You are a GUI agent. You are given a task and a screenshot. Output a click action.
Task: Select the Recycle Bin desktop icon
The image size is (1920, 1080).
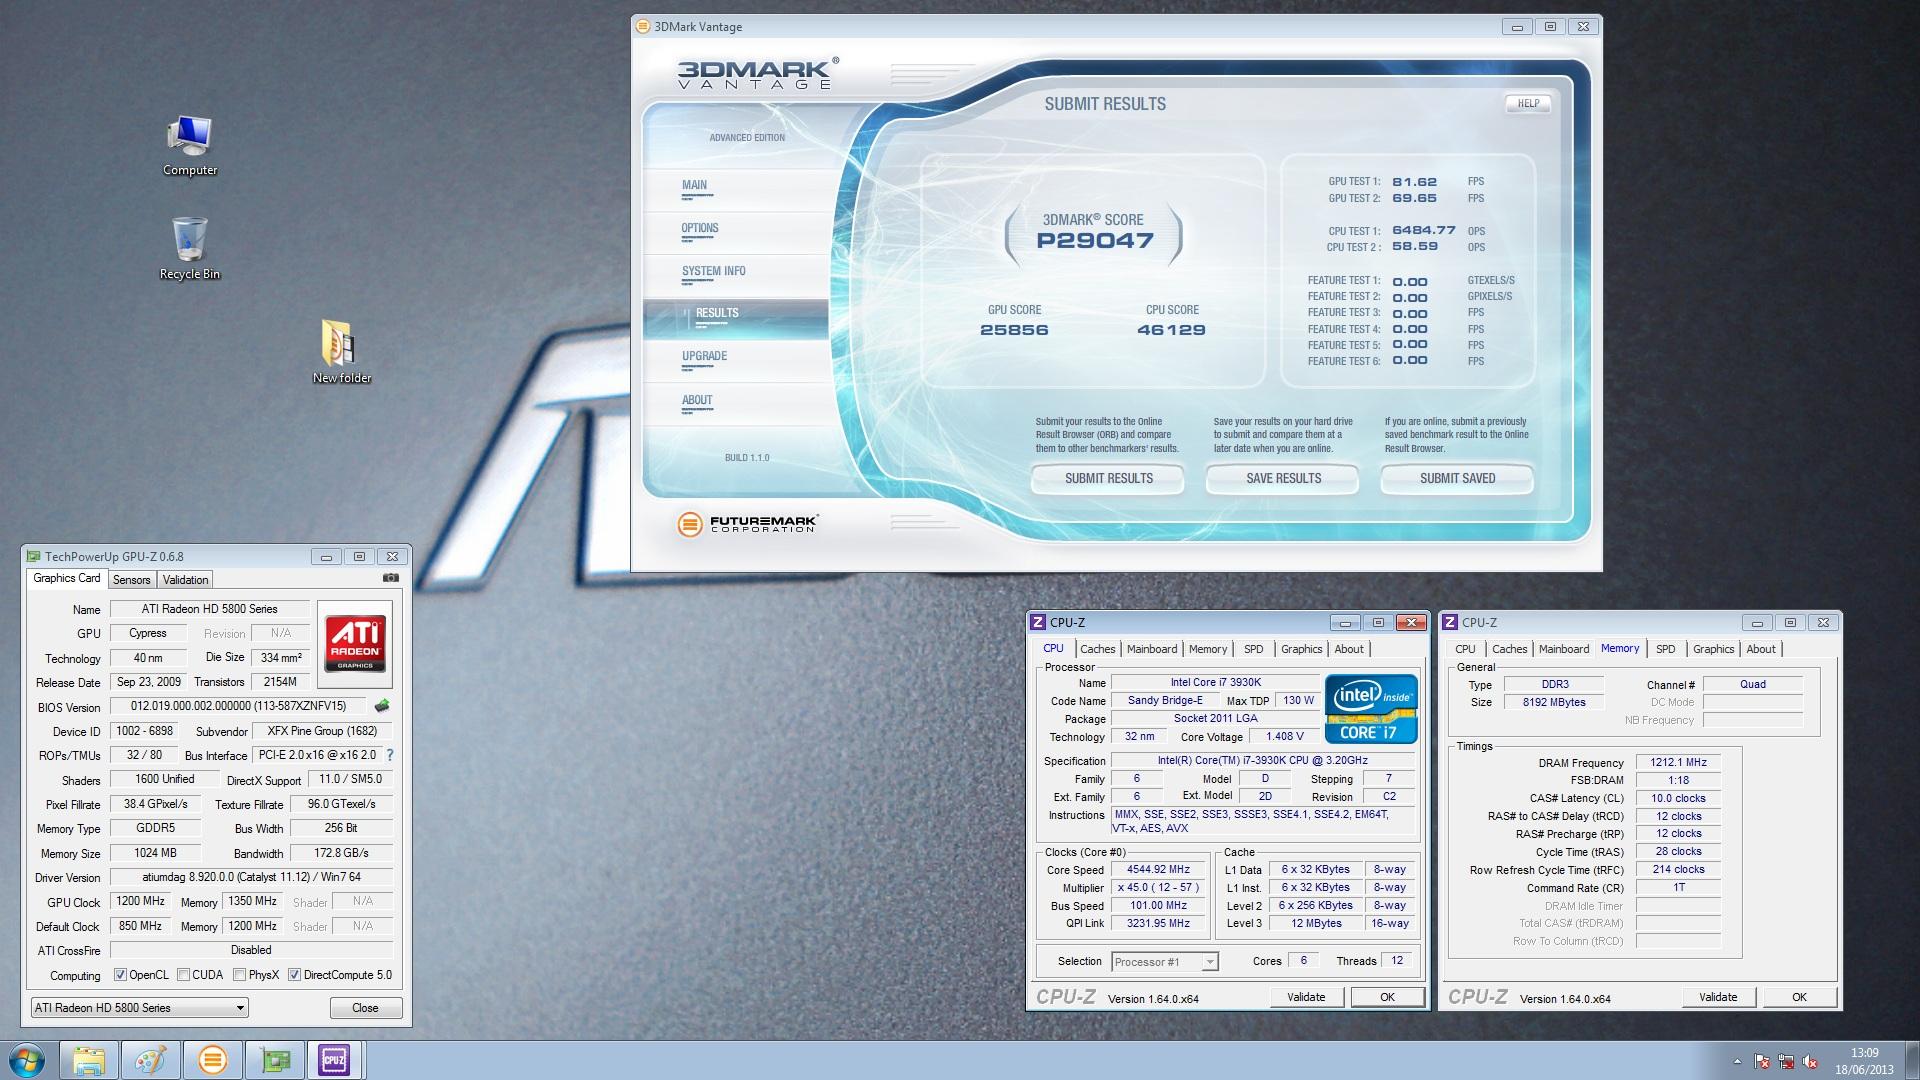[190, 249]
